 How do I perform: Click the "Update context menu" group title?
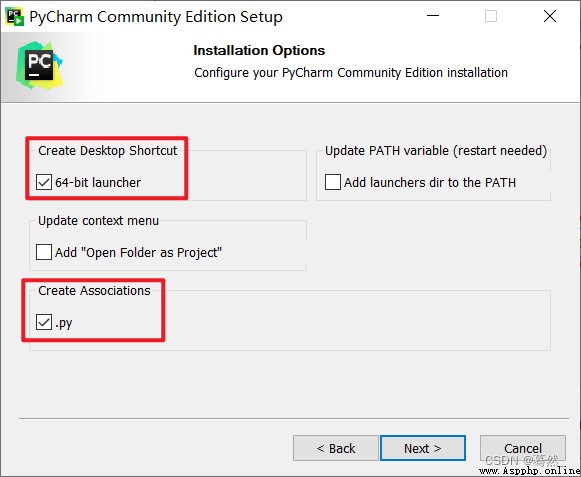pyautogui.click(x=98, y=221)
